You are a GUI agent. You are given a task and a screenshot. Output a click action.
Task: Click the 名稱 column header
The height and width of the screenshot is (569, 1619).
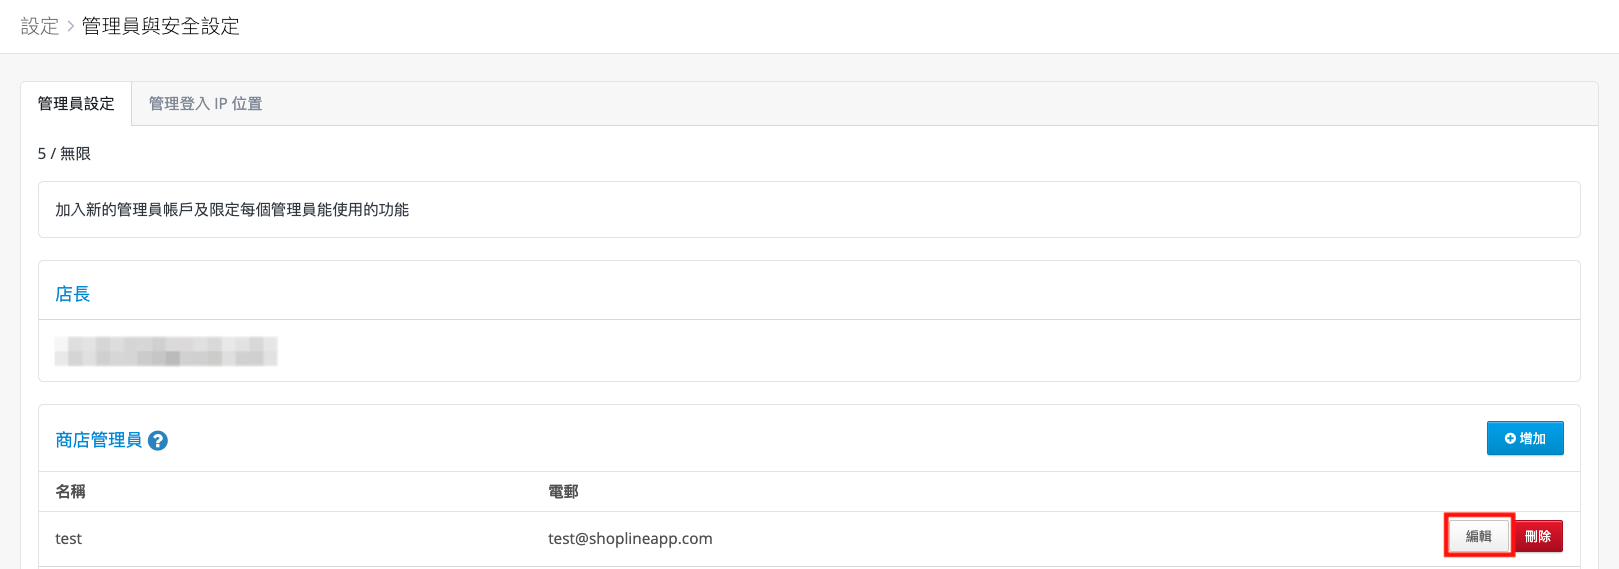[x=70, y=492]
